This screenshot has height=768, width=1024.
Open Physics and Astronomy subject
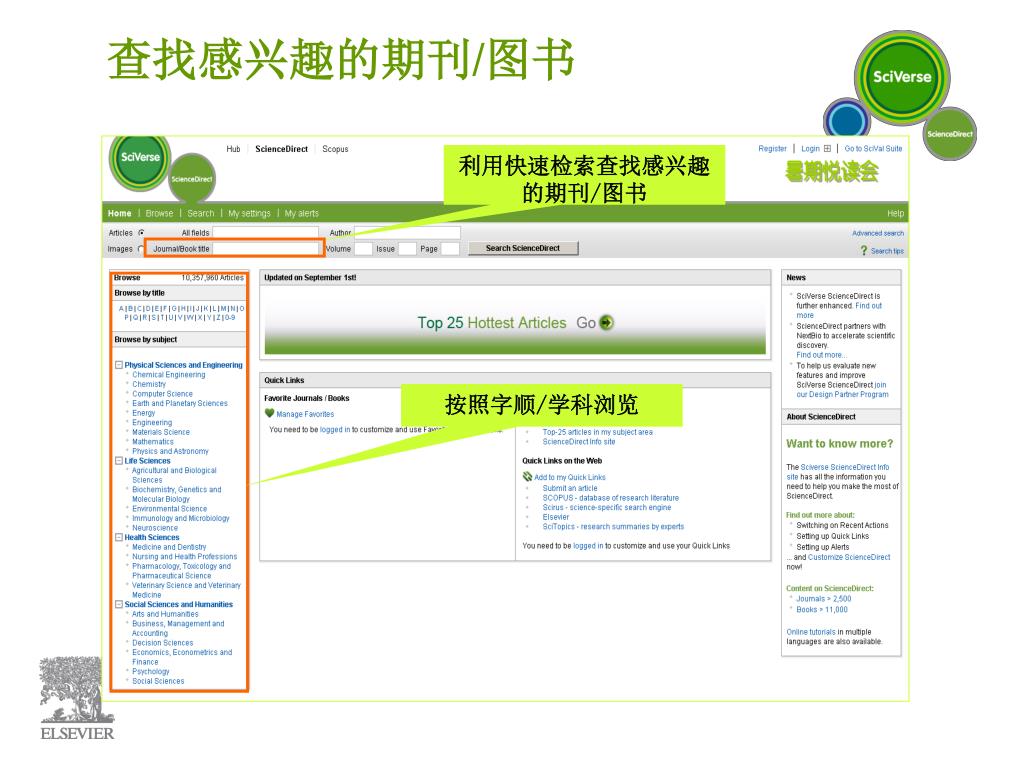point(170,451)
